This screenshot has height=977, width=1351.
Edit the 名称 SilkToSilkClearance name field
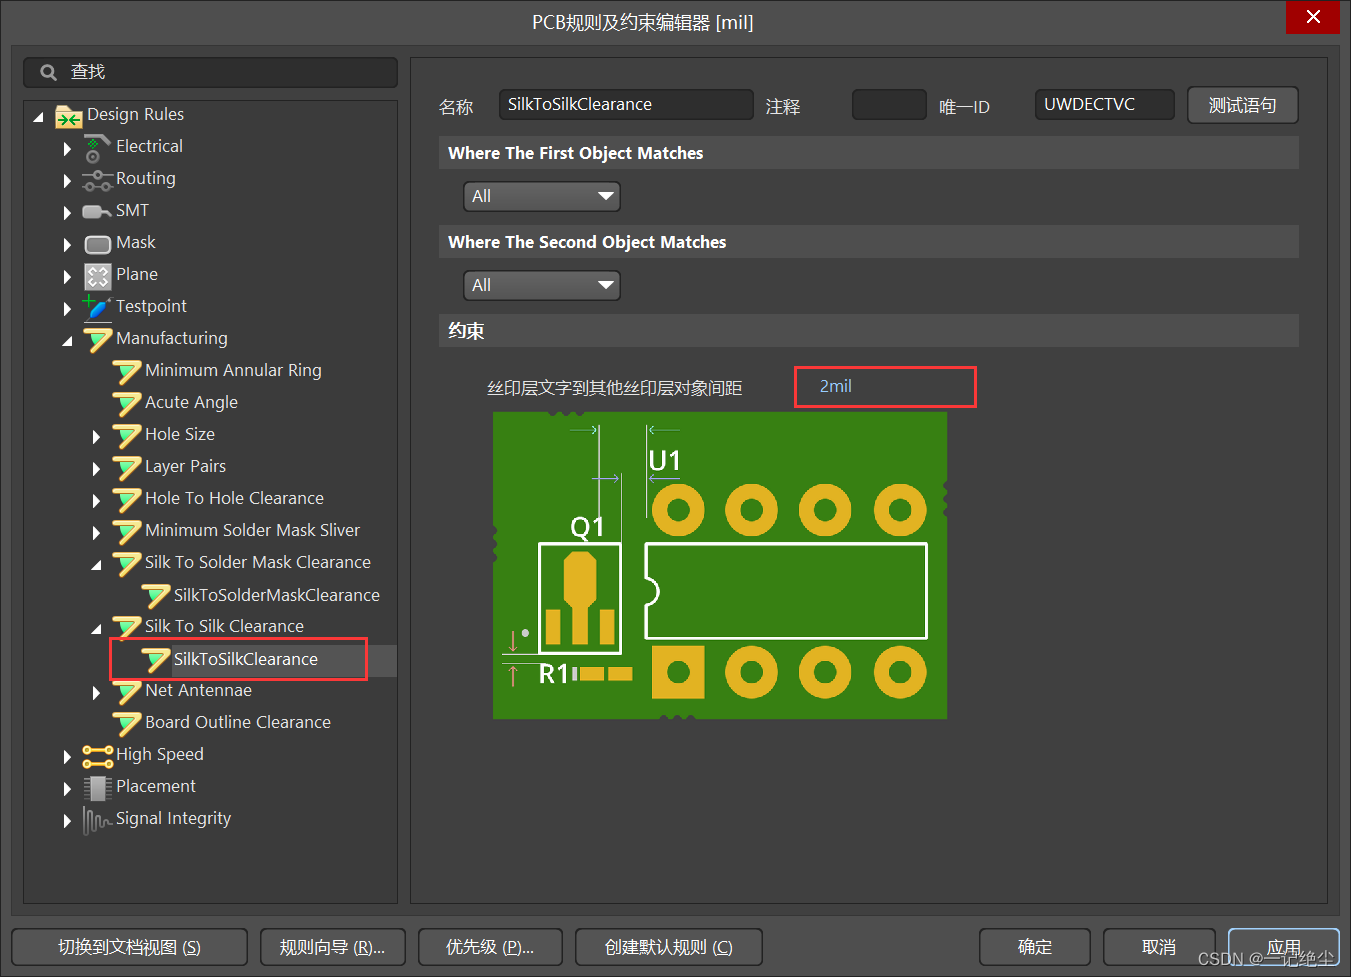click(x=626, y=104)
